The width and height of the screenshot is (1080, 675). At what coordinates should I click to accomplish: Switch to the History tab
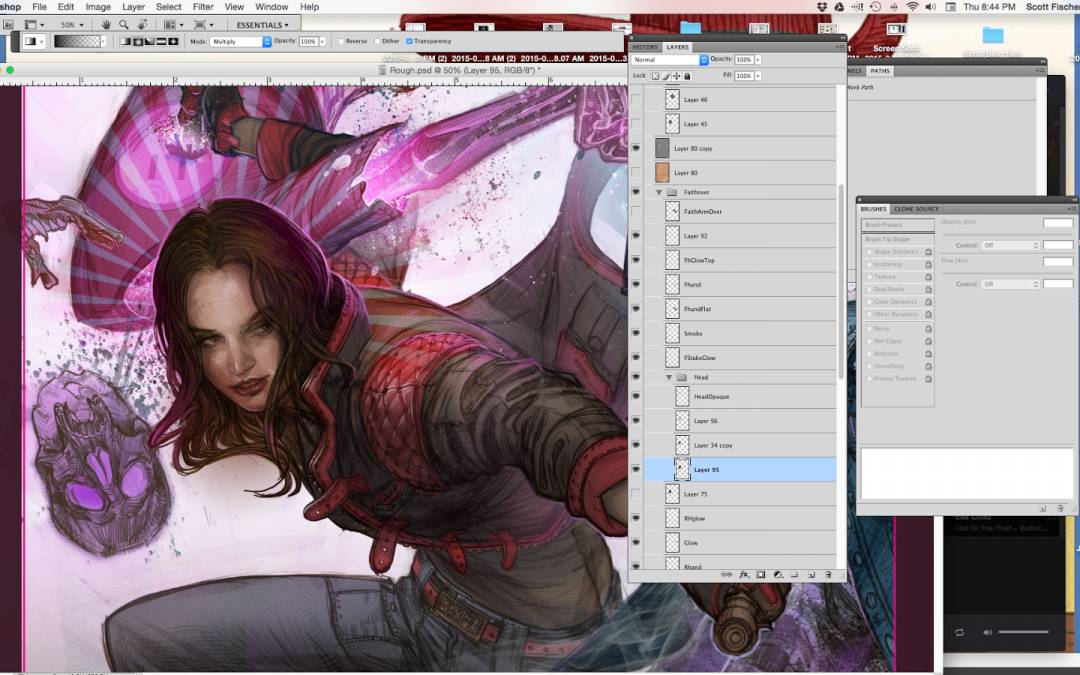click(645, 47)
